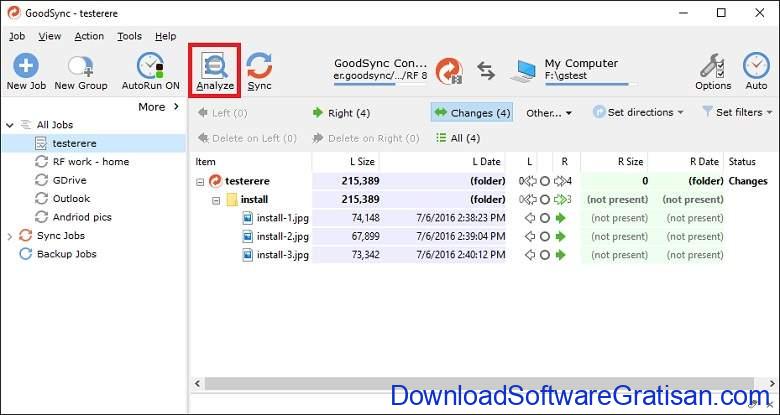Select the Outlook job
This screenshot has height=415, width=780.
(71, 199)
